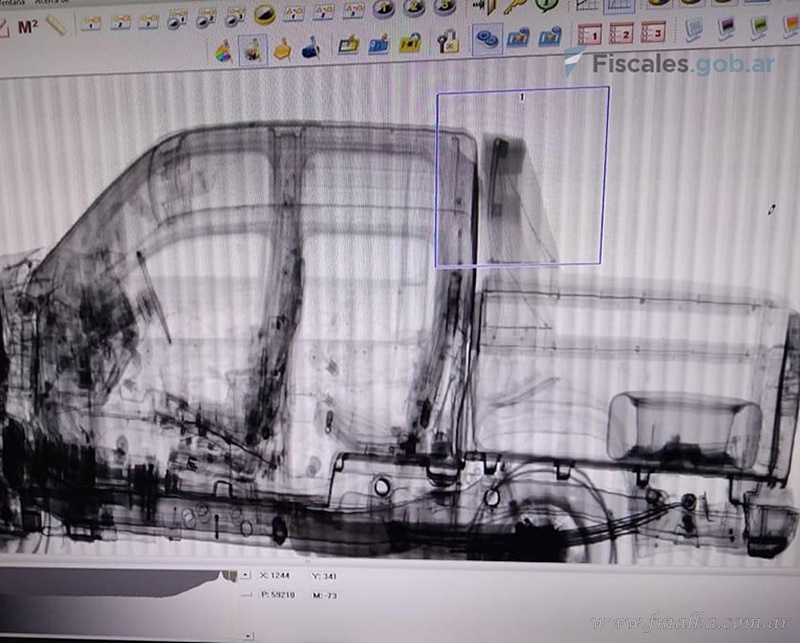Toggle the highlighted paint jar tool
Image resolution: width=800 pixels, height=643 pixels.
[252, 49]
